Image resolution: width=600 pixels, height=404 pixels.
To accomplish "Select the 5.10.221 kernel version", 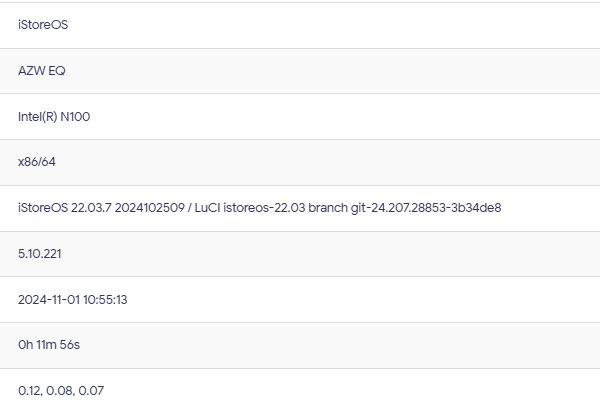I will click(40, 254).
